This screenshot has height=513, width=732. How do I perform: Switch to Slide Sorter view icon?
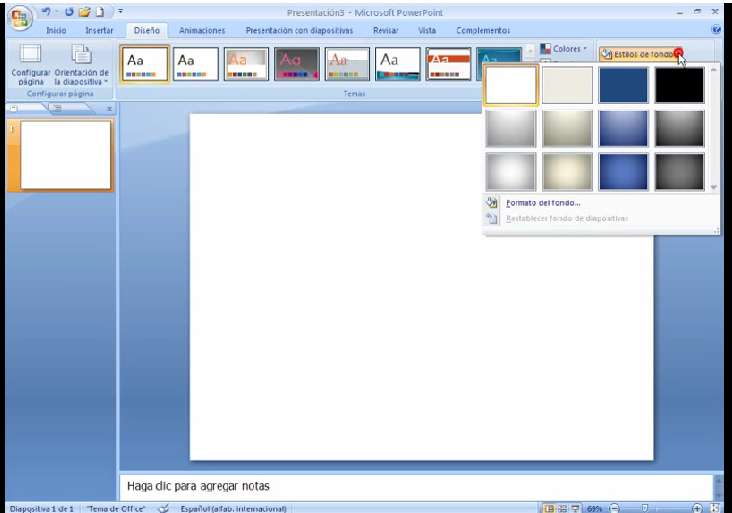(x=563, y=508)
